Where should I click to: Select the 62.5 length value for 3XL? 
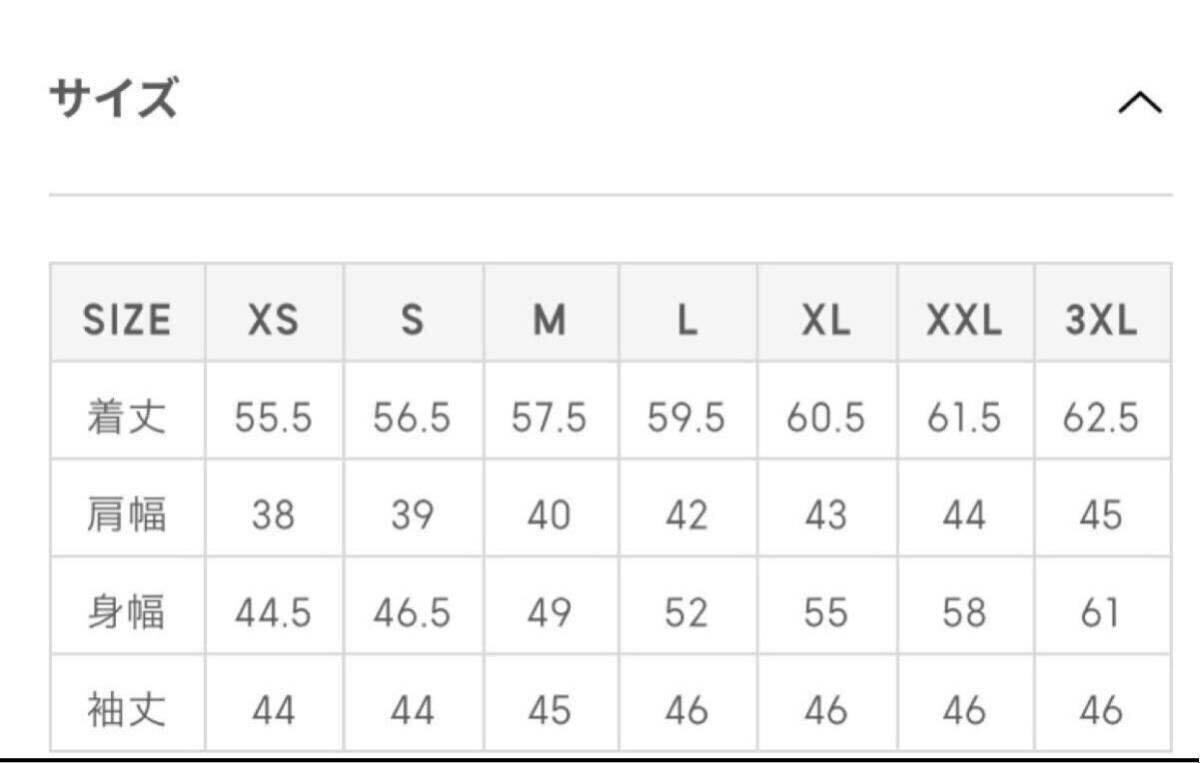(x=1101, y=418)
